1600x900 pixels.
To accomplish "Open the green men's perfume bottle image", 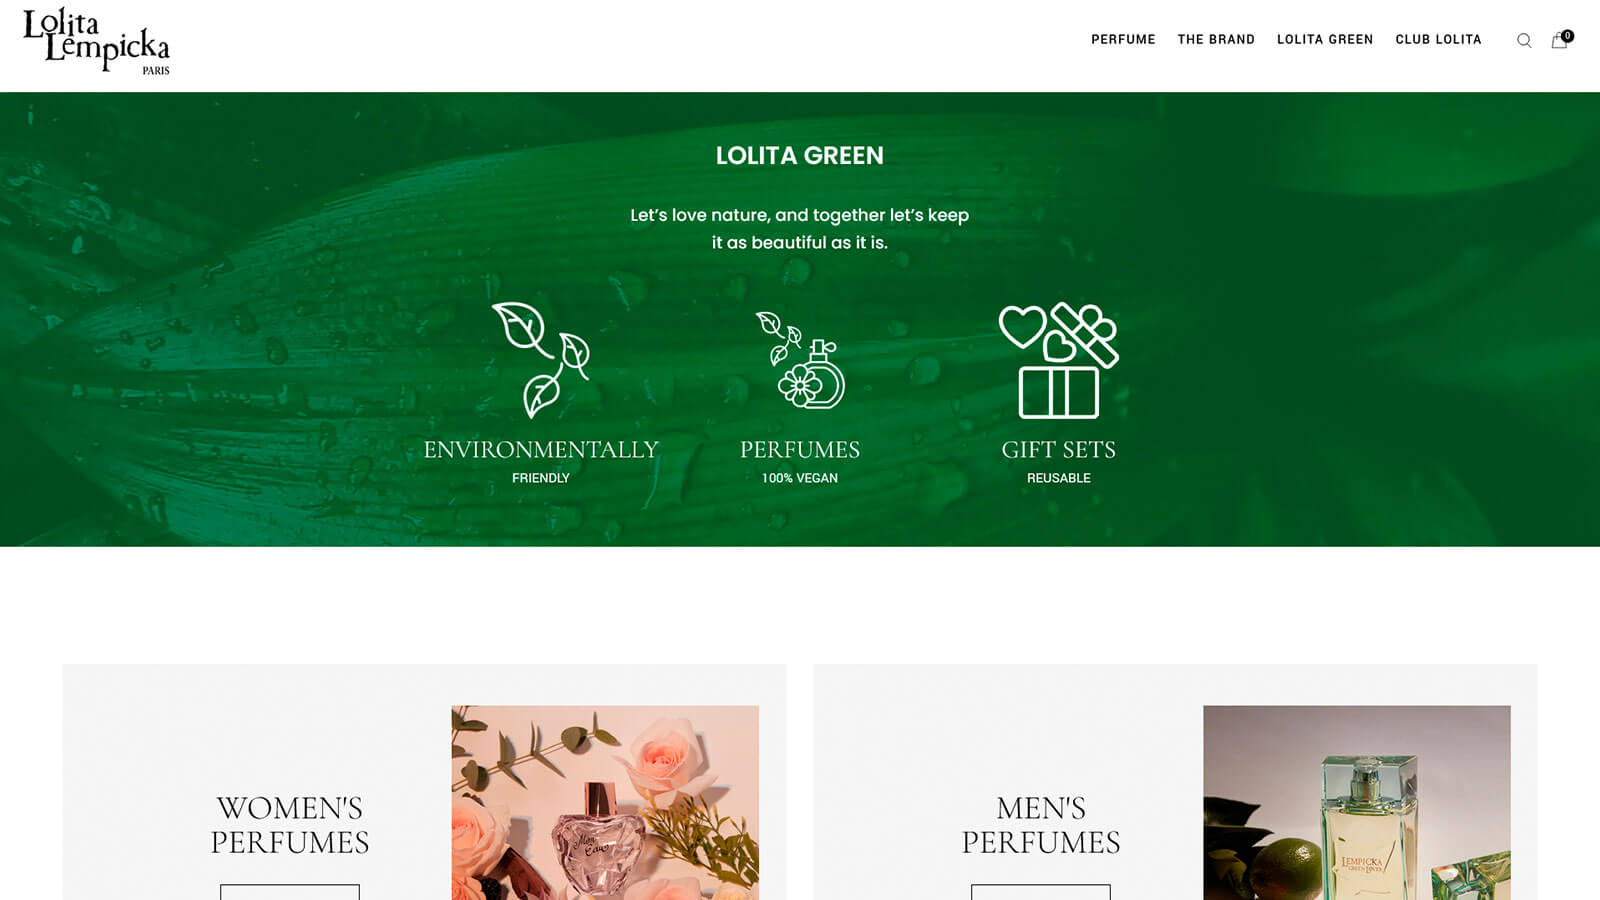I will [x=1357, y=803].
